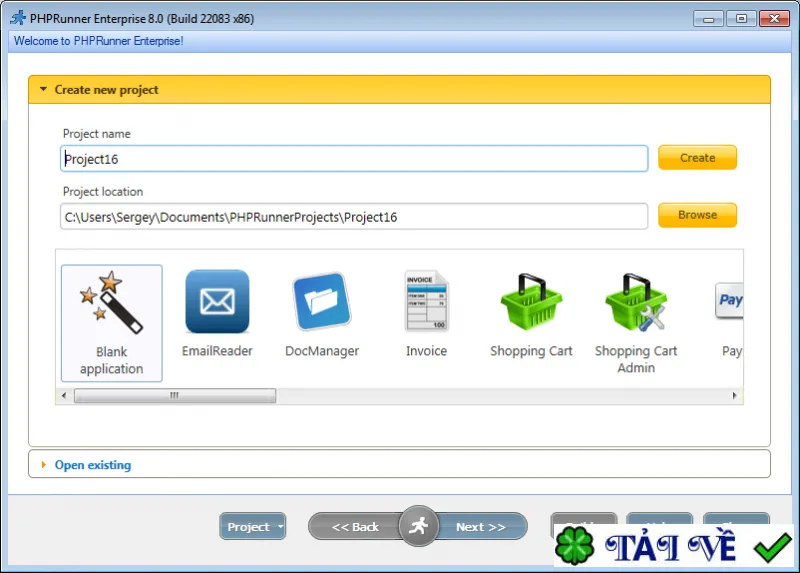
Task: Click the running man icon in navigation bar
Action: pyautogui.click(x=418, y=526)
